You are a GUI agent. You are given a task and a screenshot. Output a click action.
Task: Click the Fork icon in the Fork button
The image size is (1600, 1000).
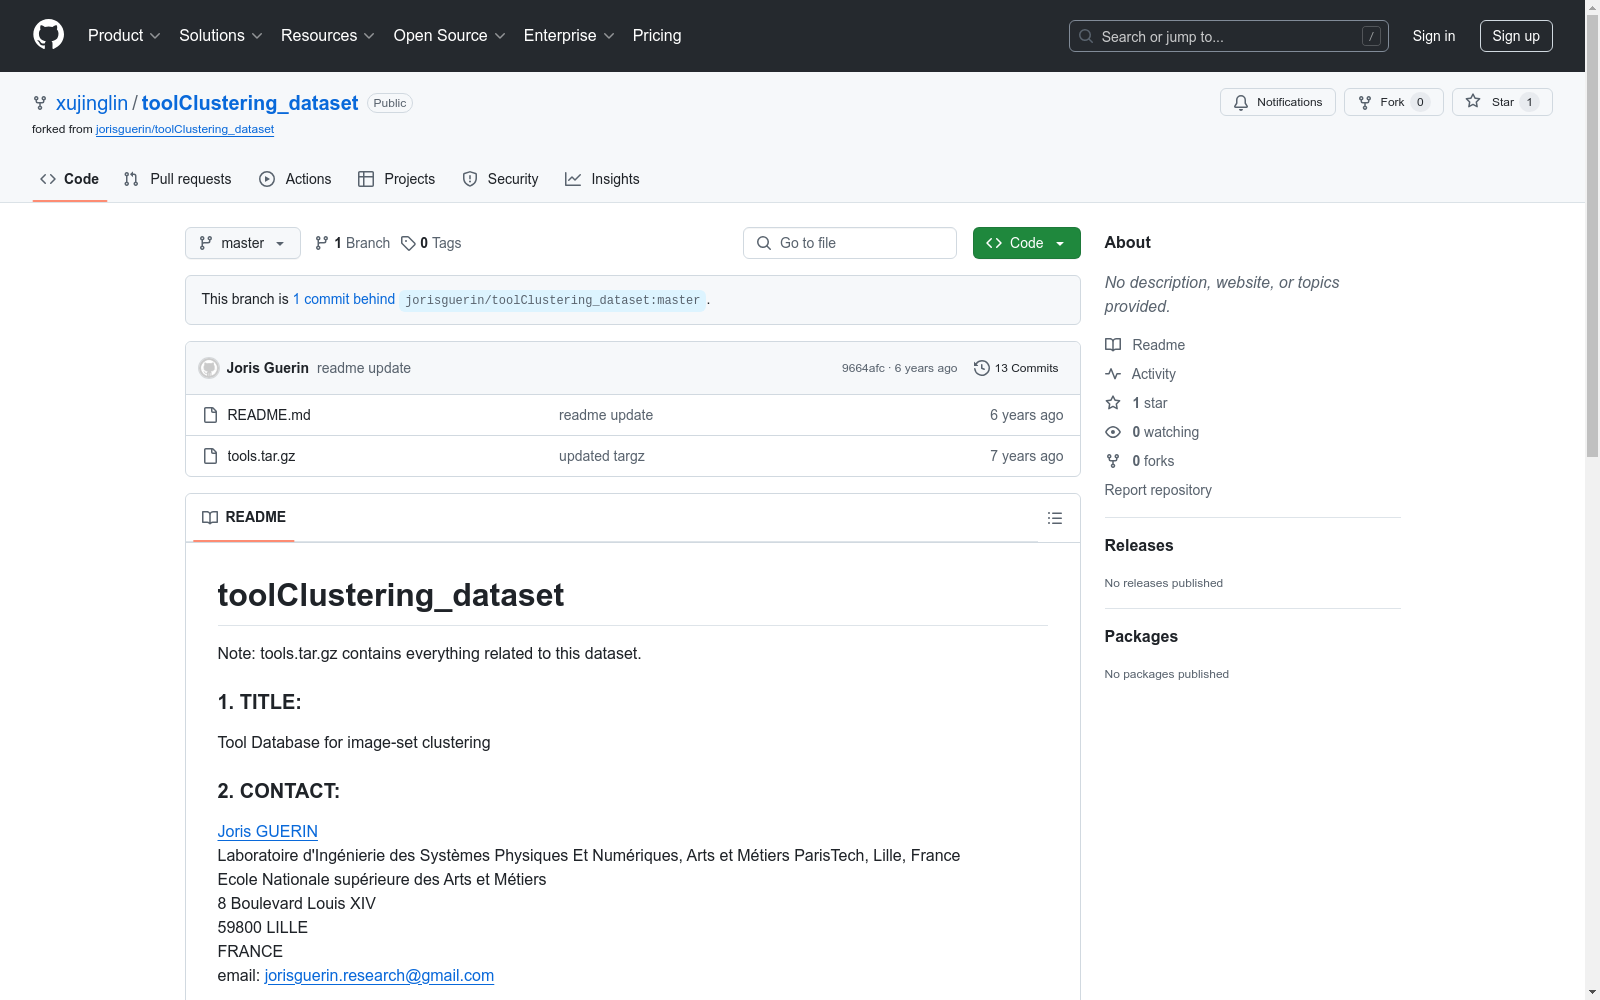[x=1365, y=102]
